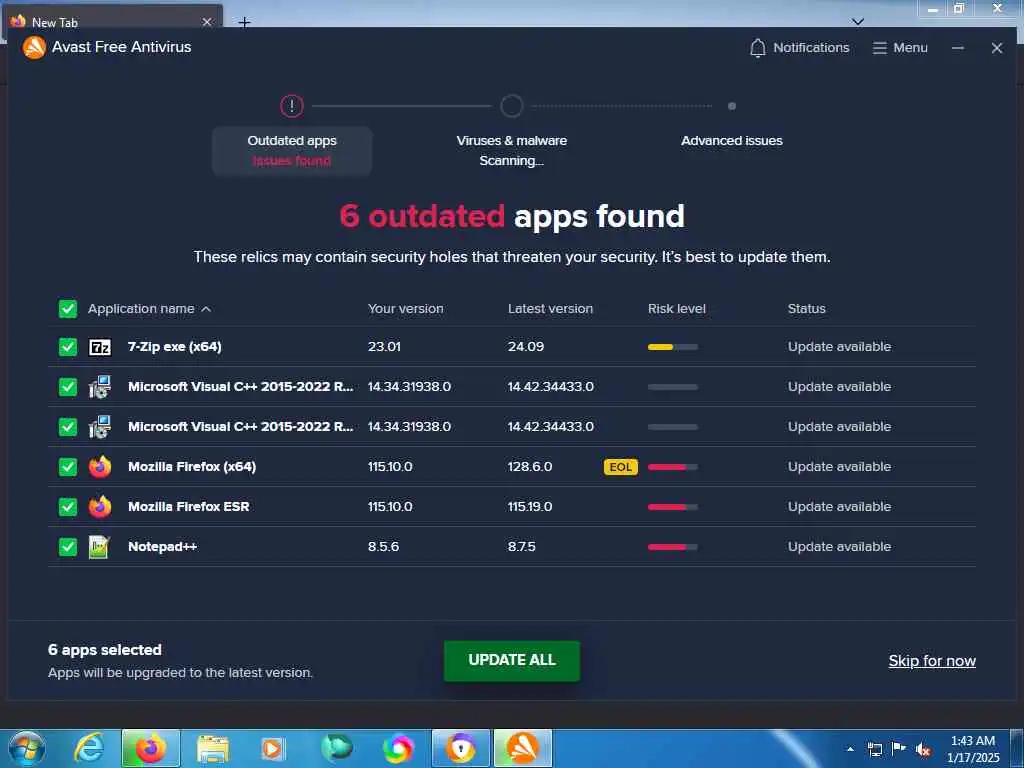The width and height of the screenshot is (1024, 768).
Task: Click latest version 128.6.0
Action: click(x=530, y=467)
